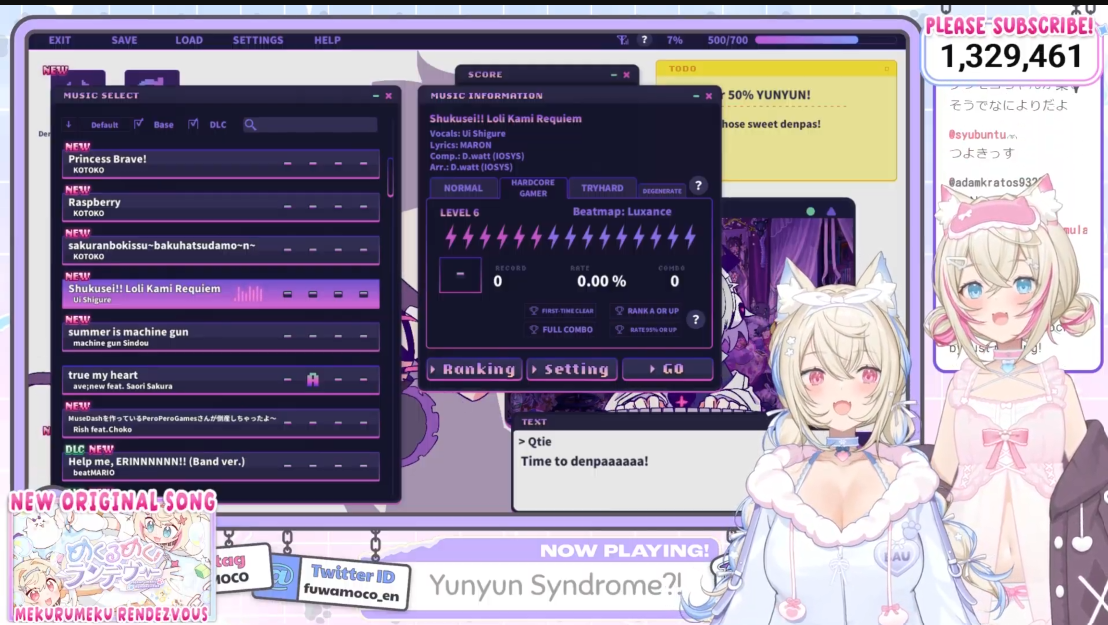
Task: Click equalizer bars icon on Shukusei row
Action: click(248, 293)
